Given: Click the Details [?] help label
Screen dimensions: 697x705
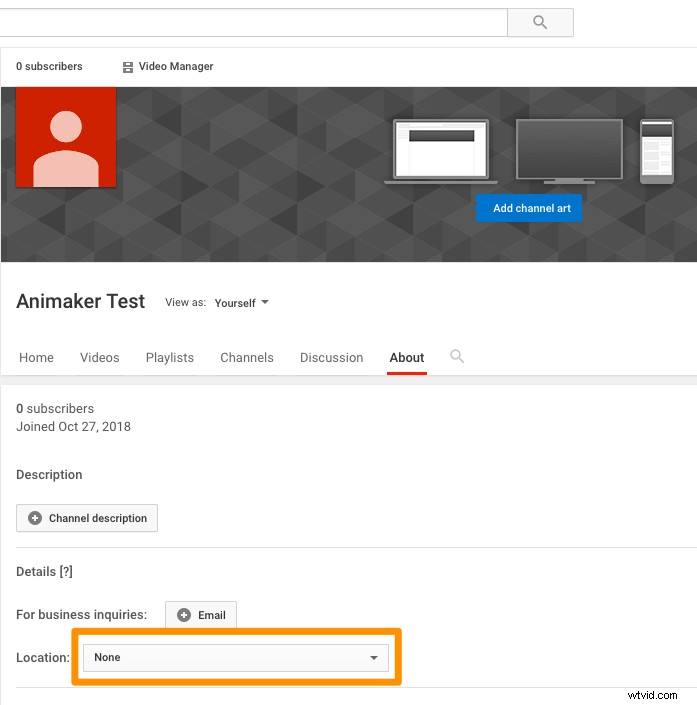Looking at the screenshot, I should tap(44, 571).
